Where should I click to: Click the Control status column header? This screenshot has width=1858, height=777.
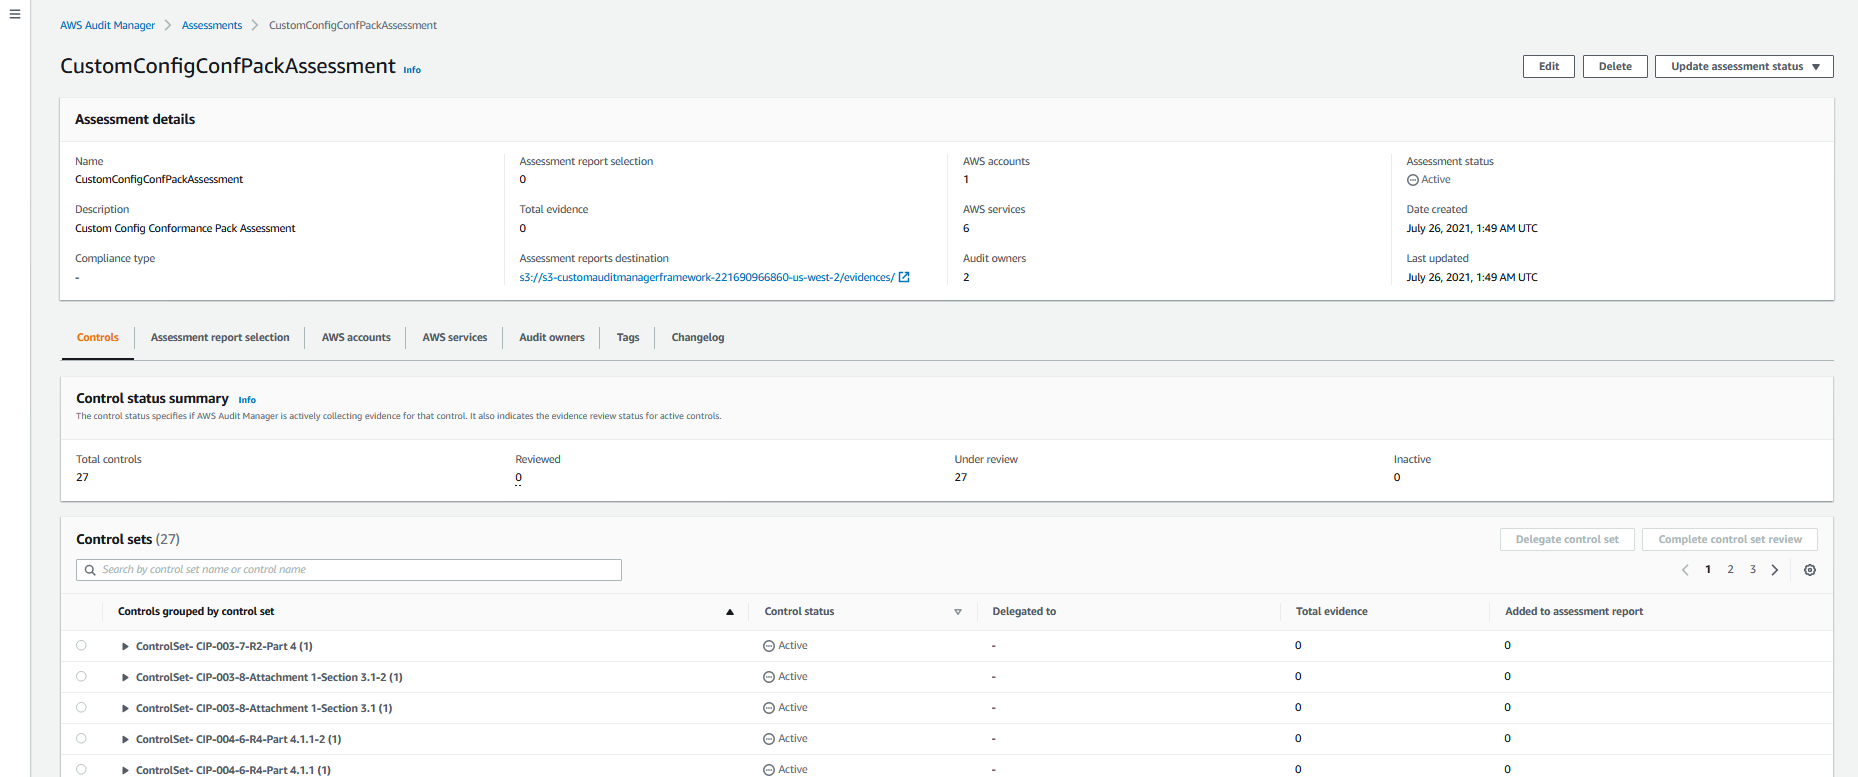[799, 612]
